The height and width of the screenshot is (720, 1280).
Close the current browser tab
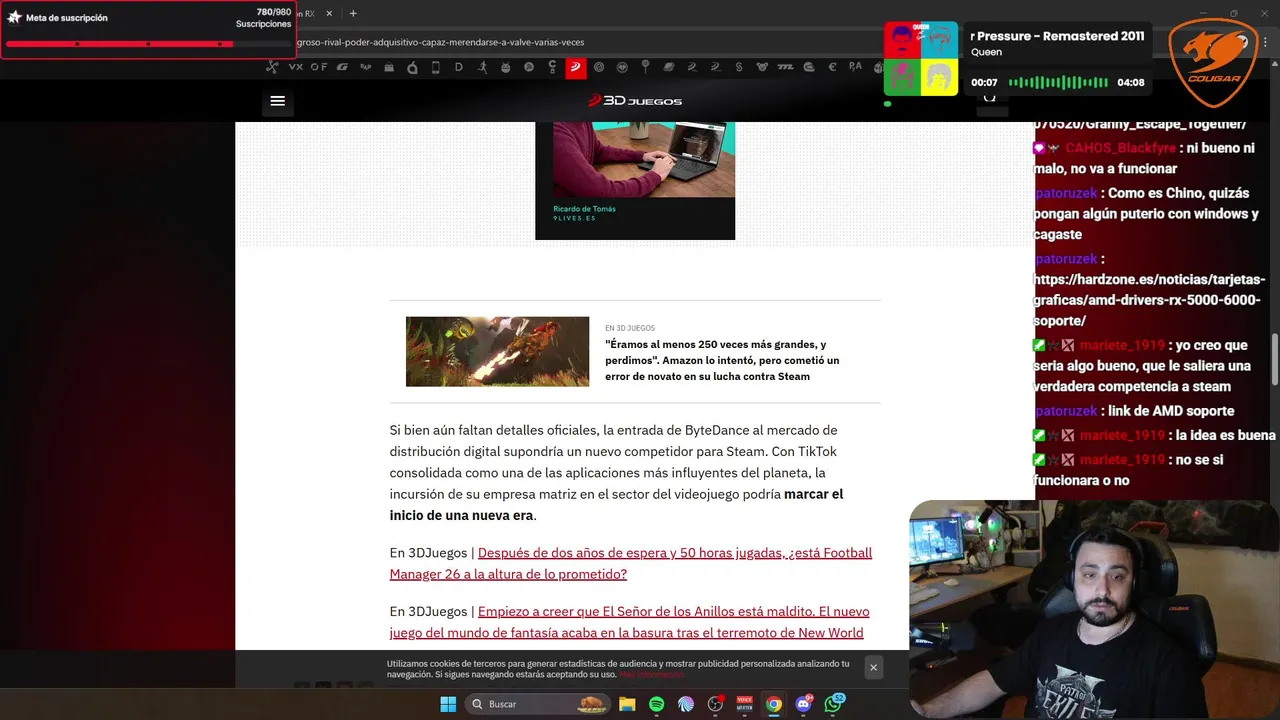pyautogui.click(x=330, y=13)
